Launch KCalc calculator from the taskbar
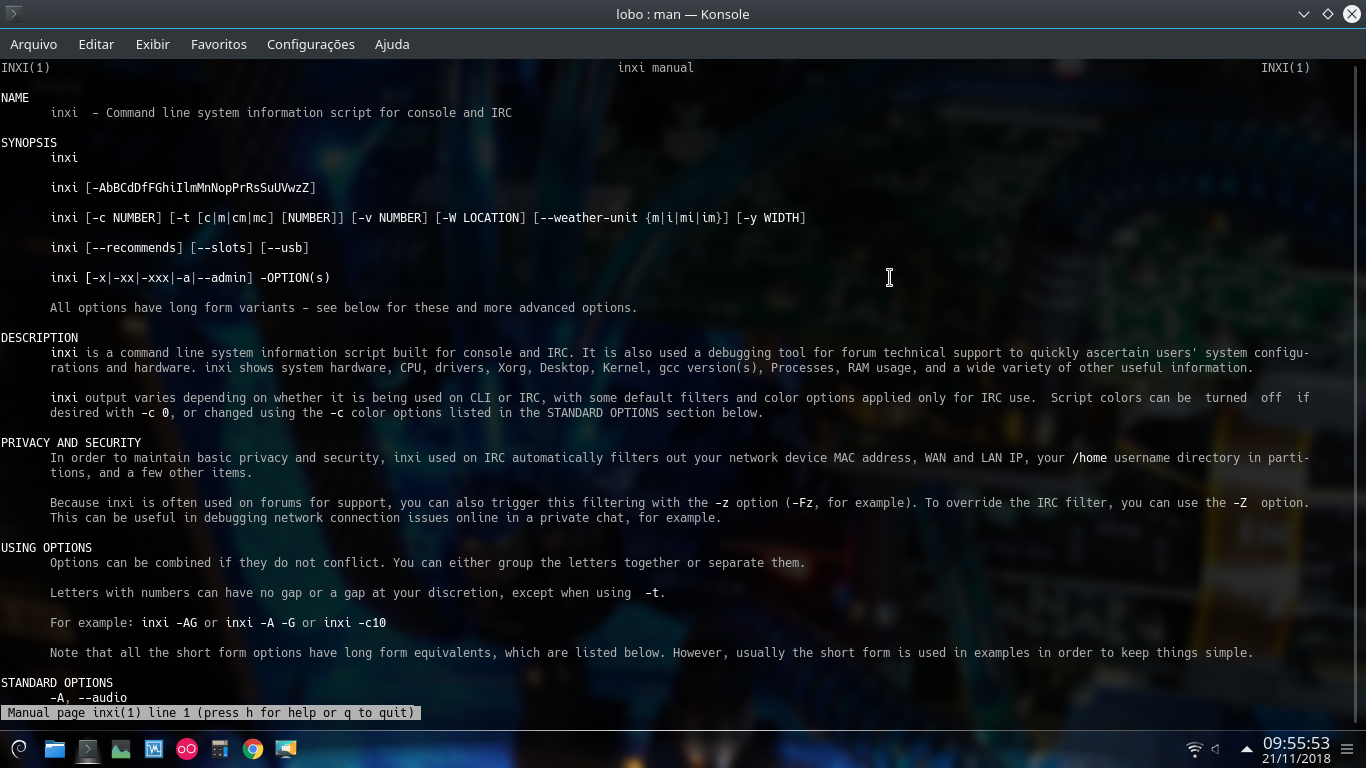The height and width of the screenshot is (768, 1366). [x=219, y=749]
